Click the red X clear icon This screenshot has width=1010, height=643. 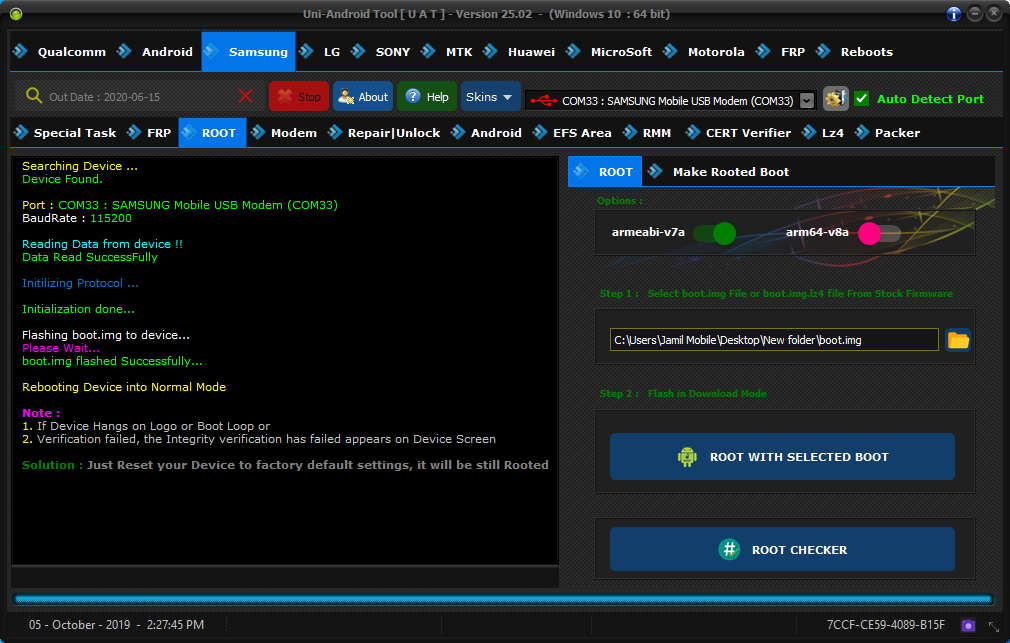tap(245, 96)
